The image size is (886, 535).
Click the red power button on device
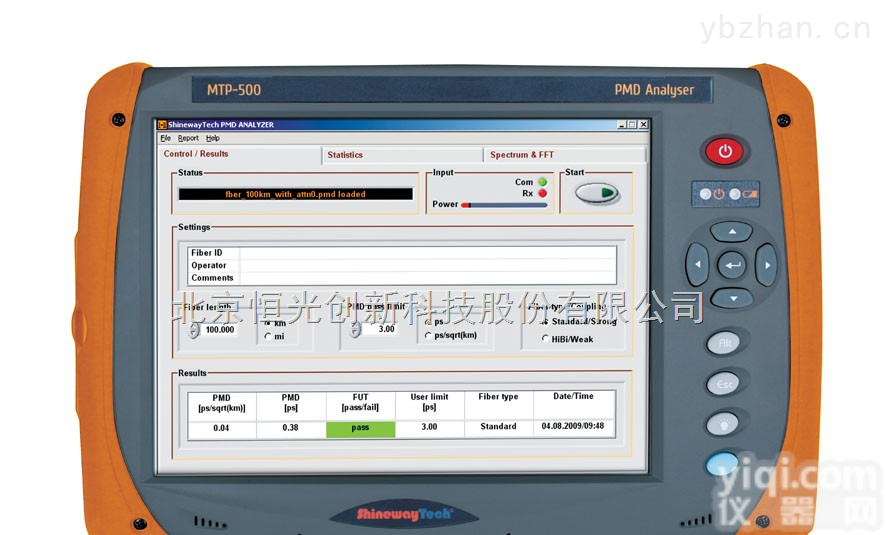point(725,151)
